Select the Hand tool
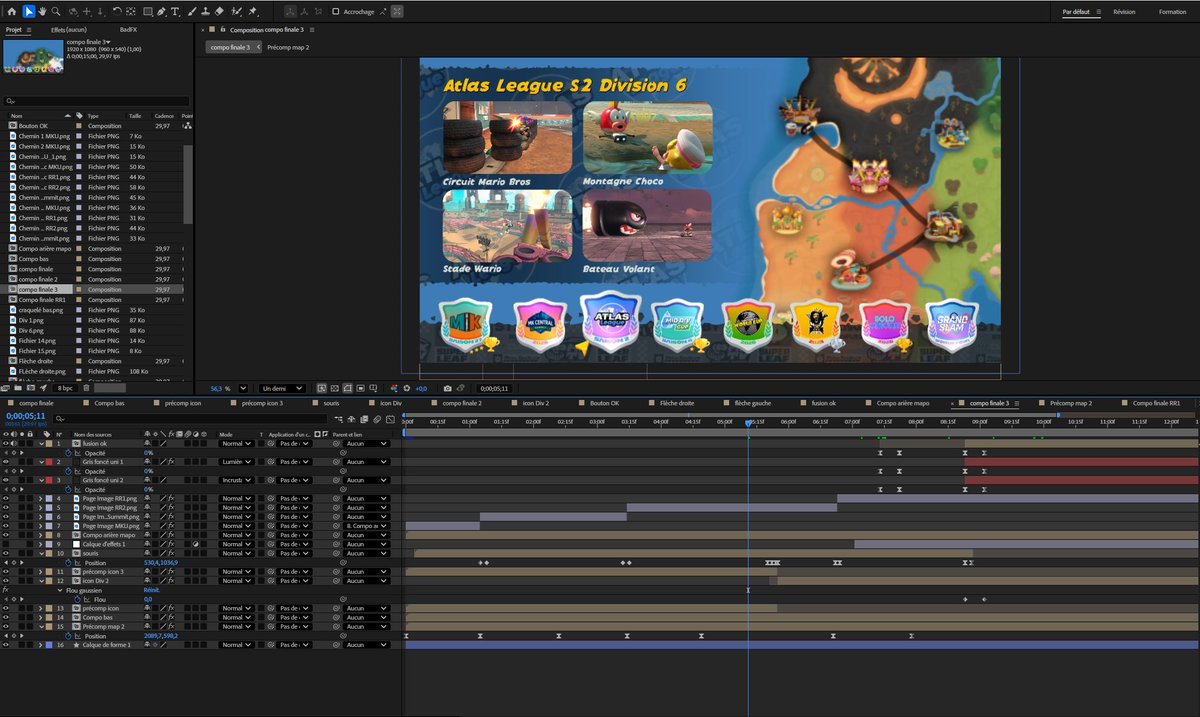Screen dimensions: 1200x717 click(x=42, y=11)
